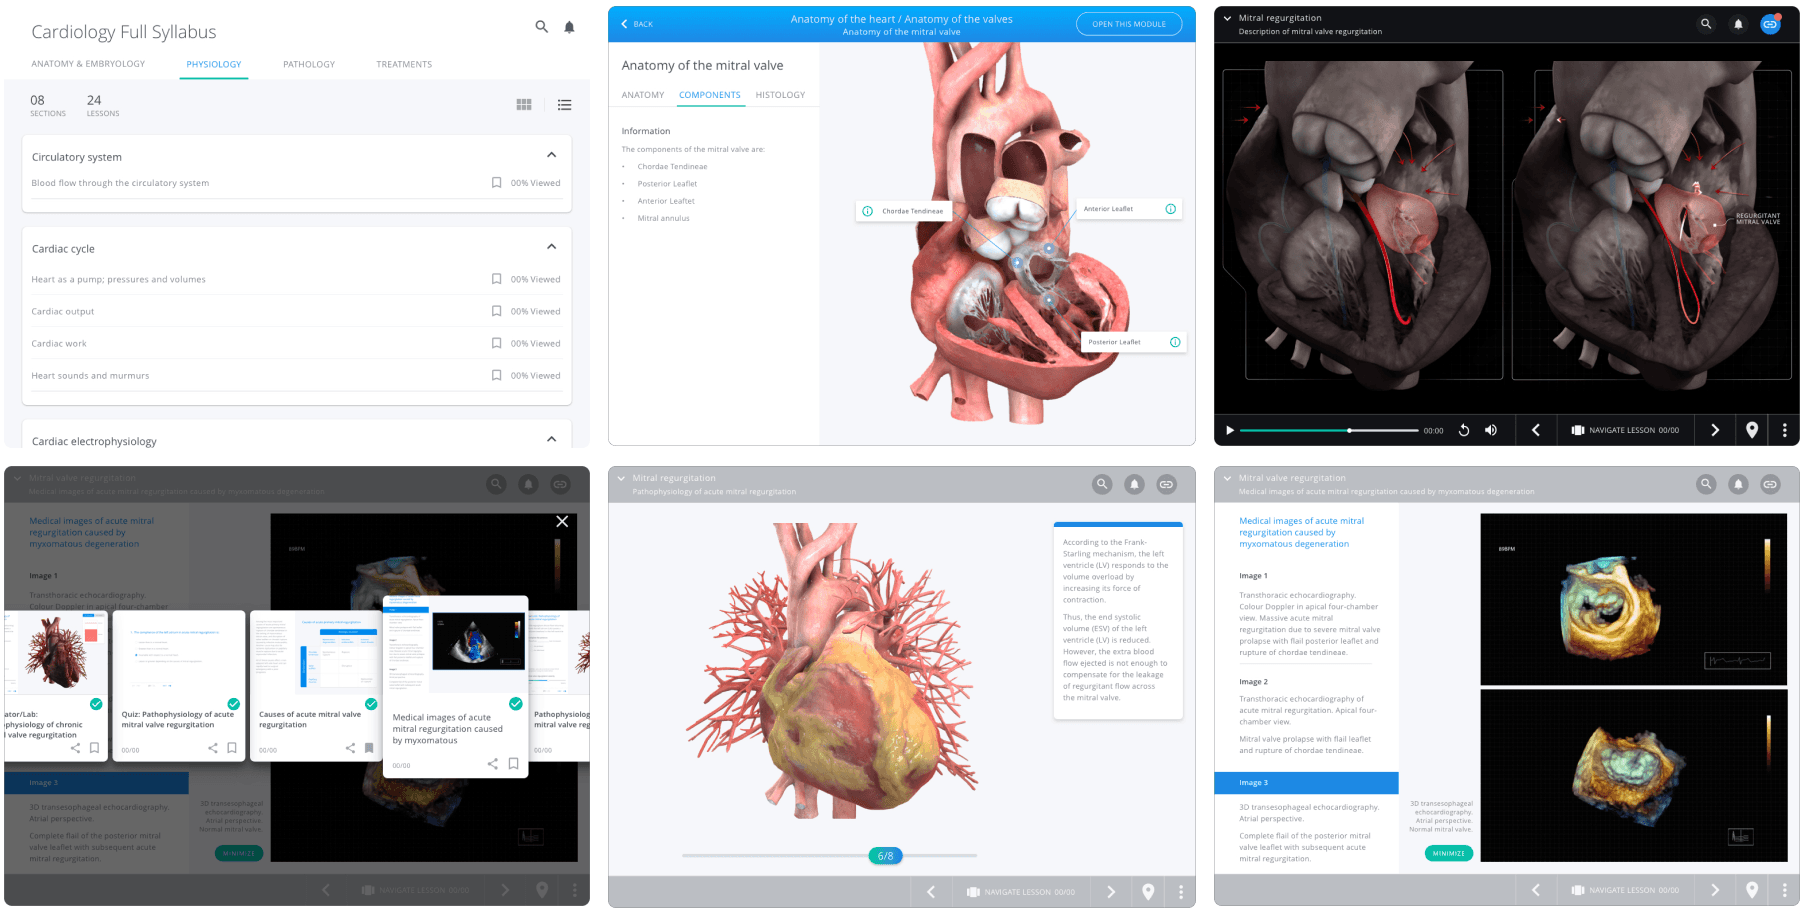Screen dimensions: 1800x914
Task: Select the Components tab
Action: tap(710, 95)
